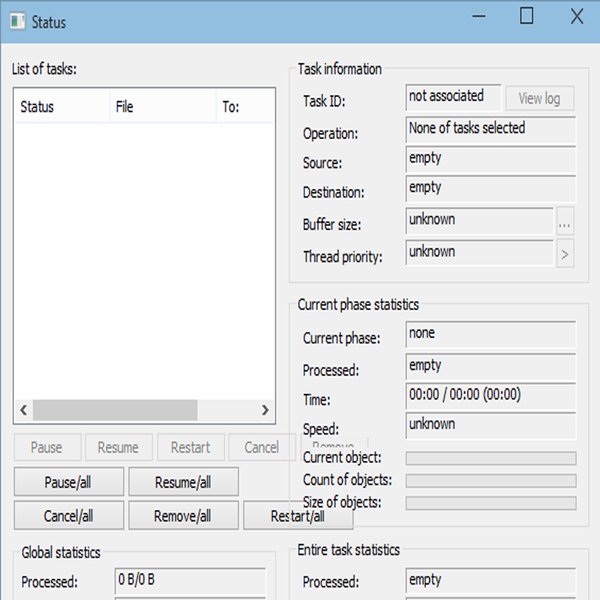Viewport: 600px width, 600px height.
Task: Click the List of tasks label
Action: point(44,69)
